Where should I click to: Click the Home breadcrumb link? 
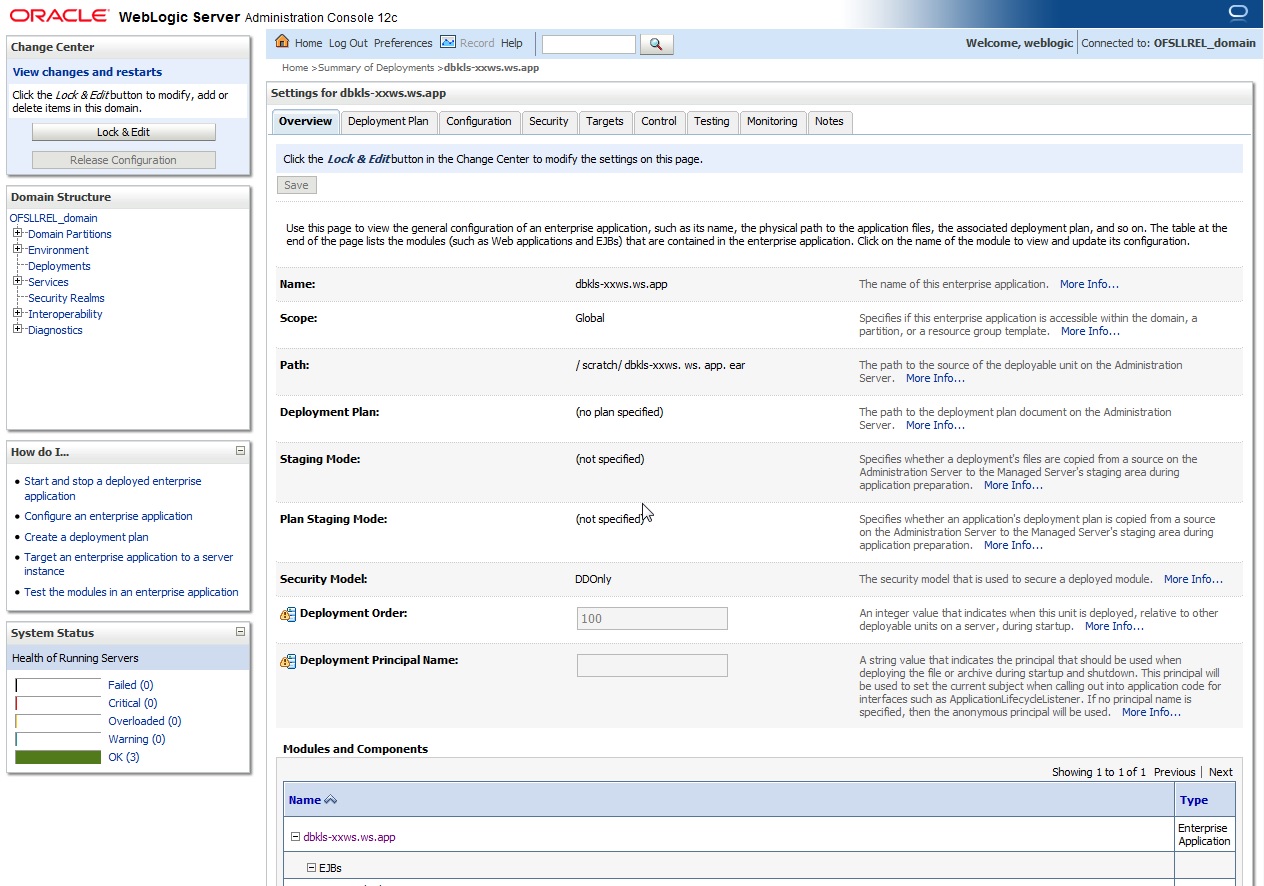[295, 68]
